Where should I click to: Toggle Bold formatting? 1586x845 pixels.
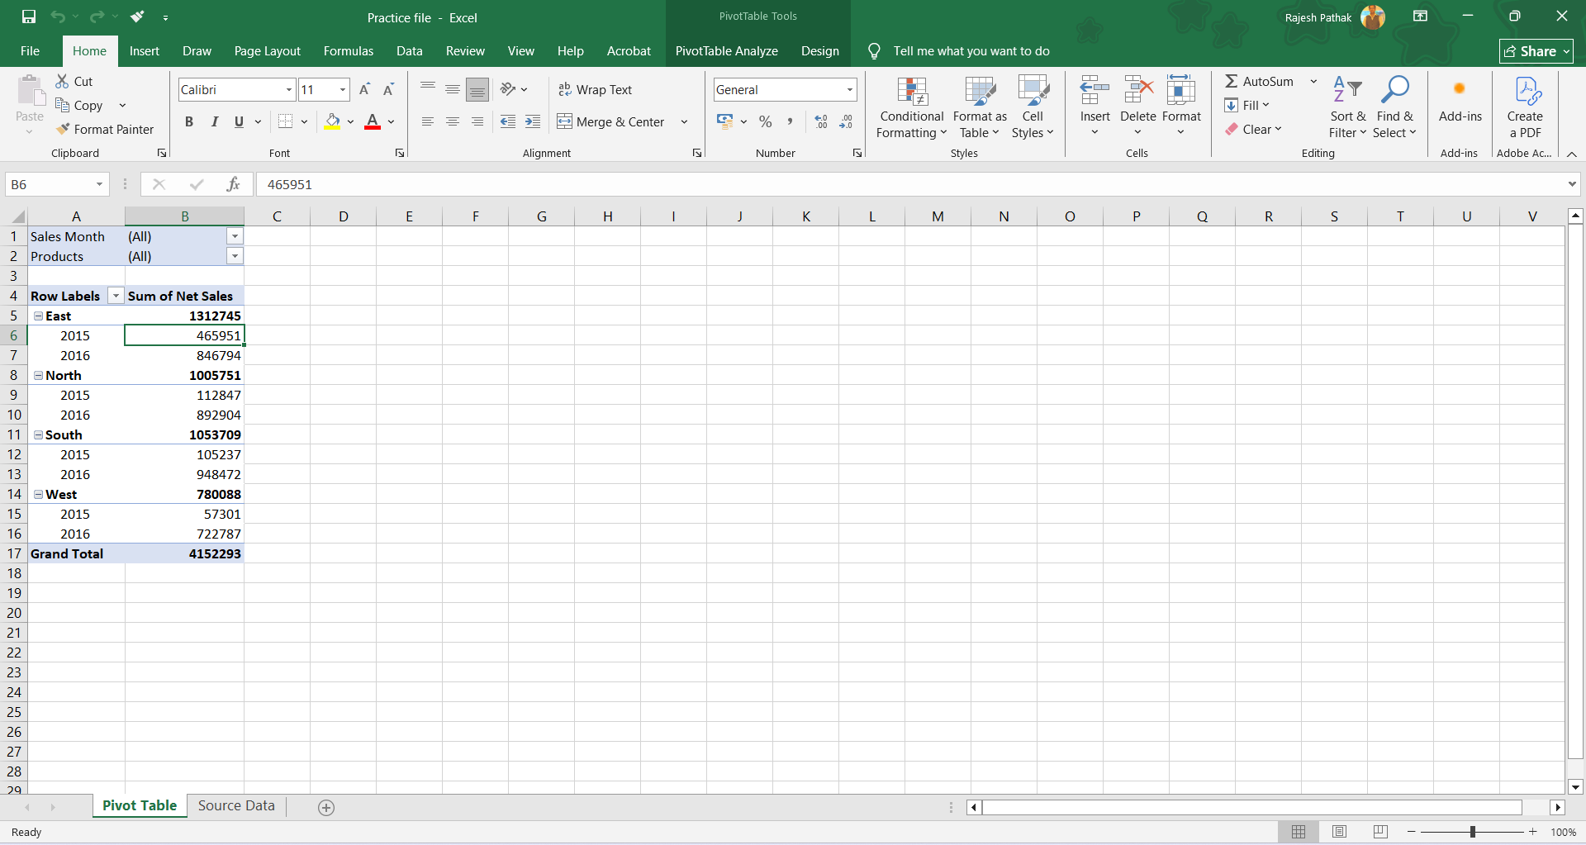click(x=189, y=122)
